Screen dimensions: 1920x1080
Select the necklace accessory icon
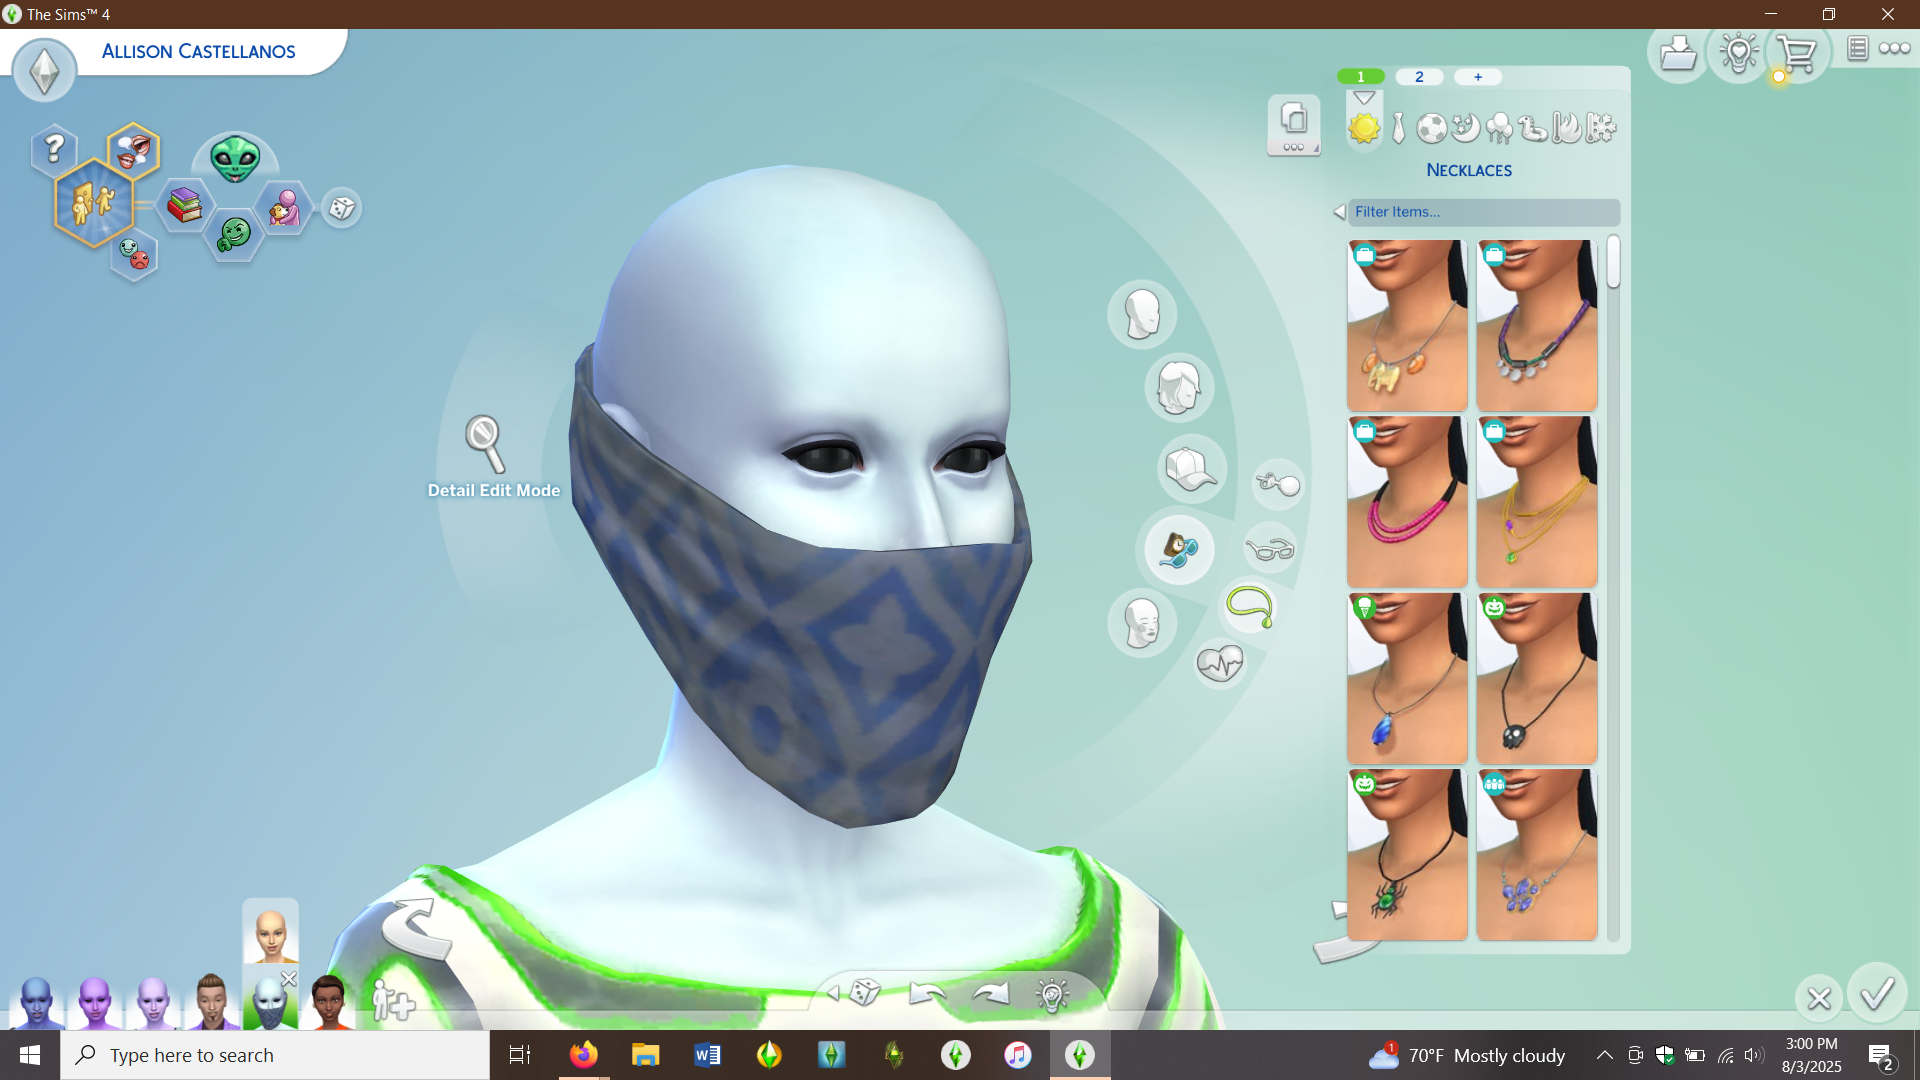coord(1250,607)
